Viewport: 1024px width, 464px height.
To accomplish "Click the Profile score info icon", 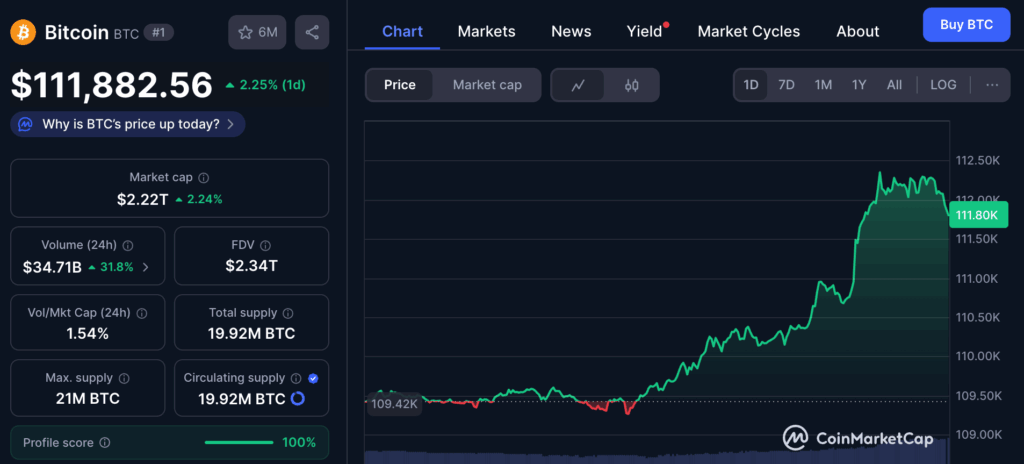I will tap(105, 442).
